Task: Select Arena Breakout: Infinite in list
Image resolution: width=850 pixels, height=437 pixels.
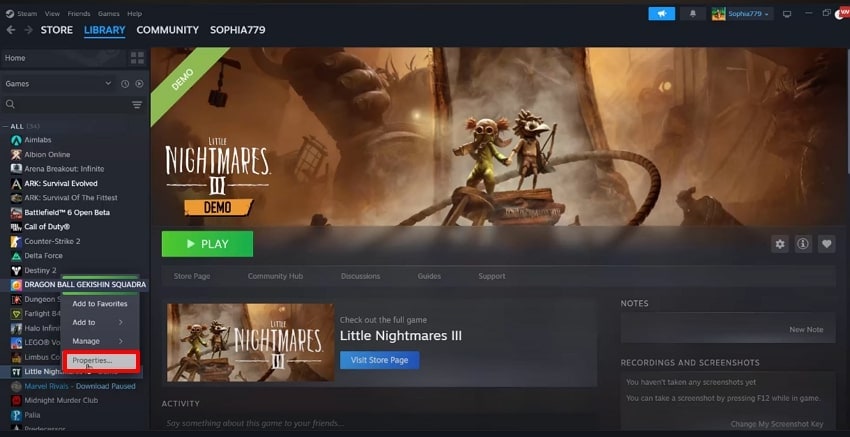Action: (64, 169)
